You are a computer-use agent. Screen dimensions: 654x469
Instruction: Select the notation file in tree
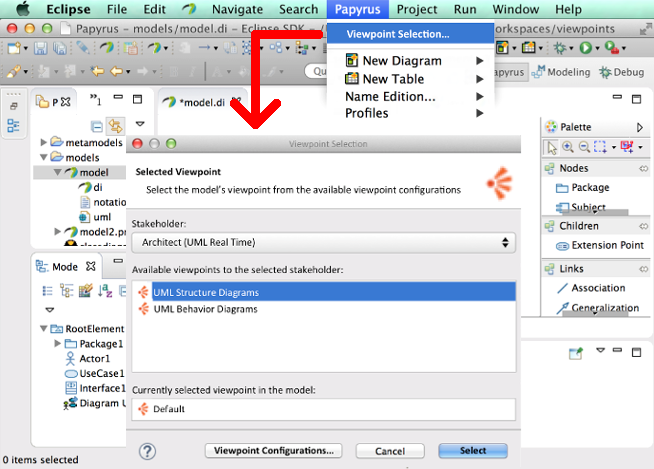pyautogui.click(x=103, y=202)
